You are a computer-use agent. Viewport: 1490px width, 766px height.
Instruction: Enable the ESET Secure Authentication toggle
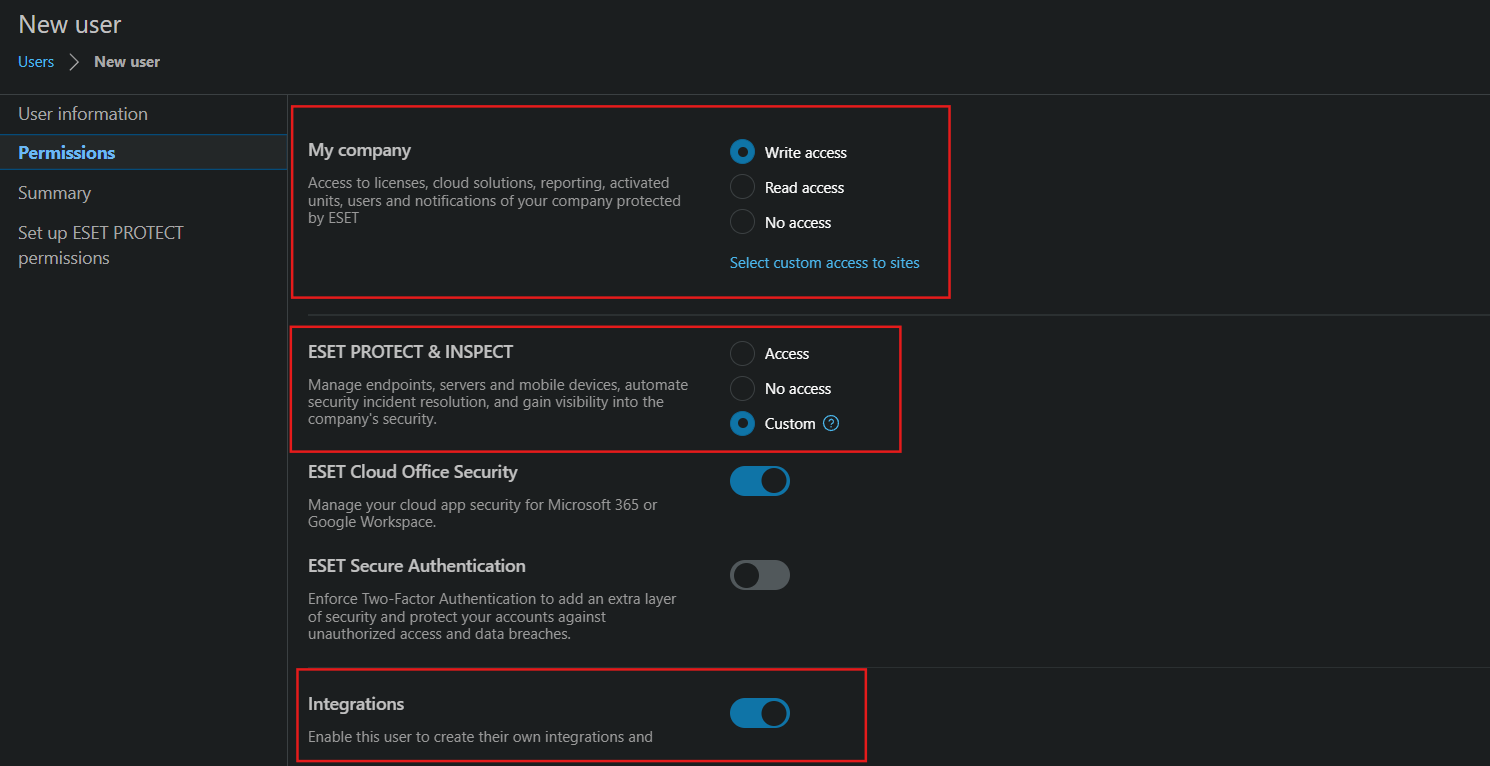point(759,575)
